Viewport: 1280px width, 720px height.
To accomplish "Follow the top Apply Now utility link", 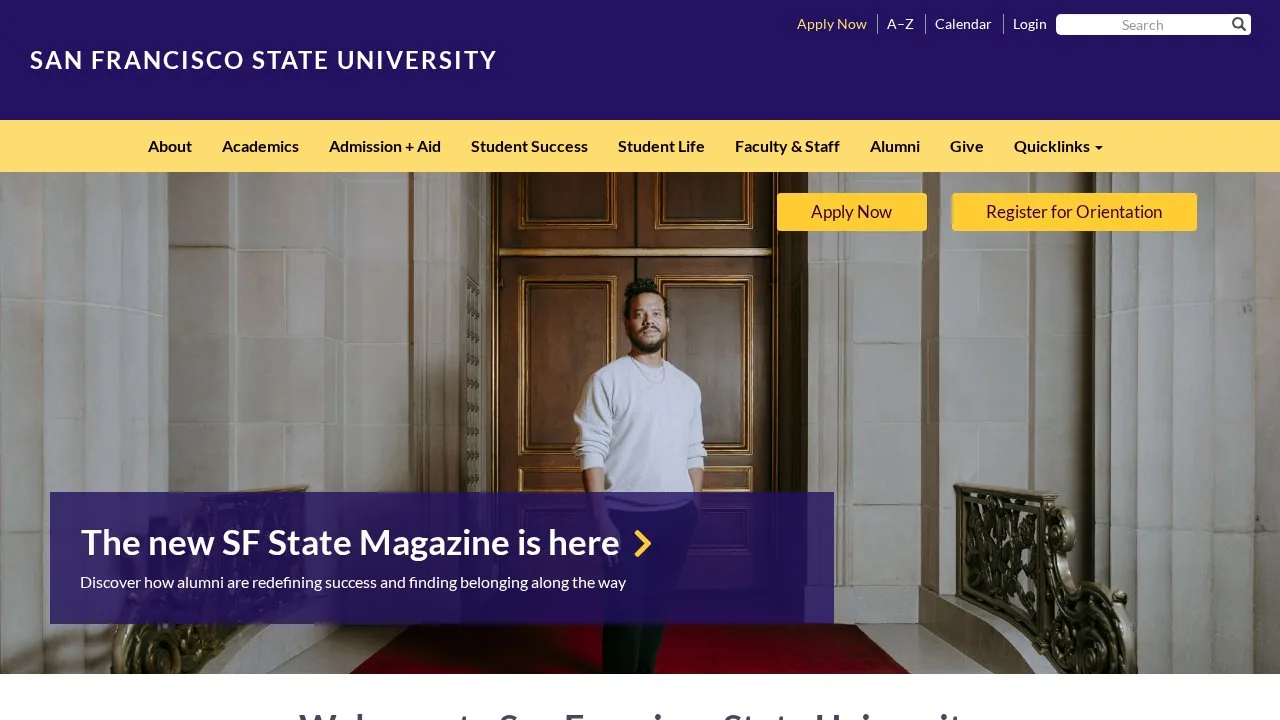I will click(832, 24).
